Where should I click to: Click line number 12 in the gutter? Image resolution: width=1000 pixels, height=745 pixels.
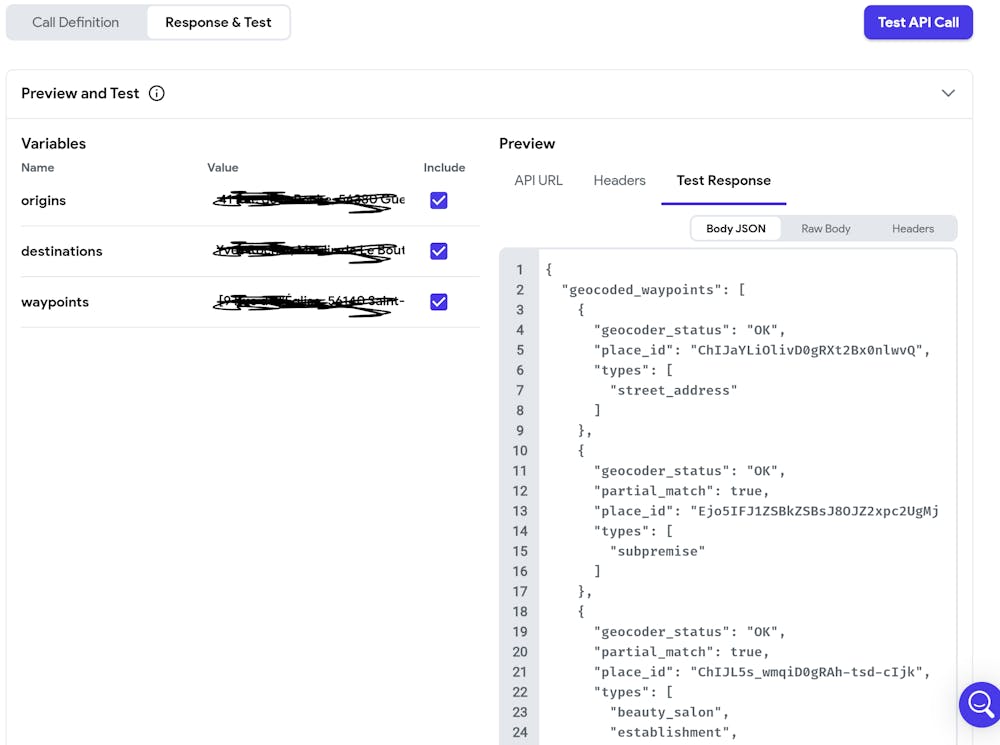pyautogui.click(x=520, y=491)
